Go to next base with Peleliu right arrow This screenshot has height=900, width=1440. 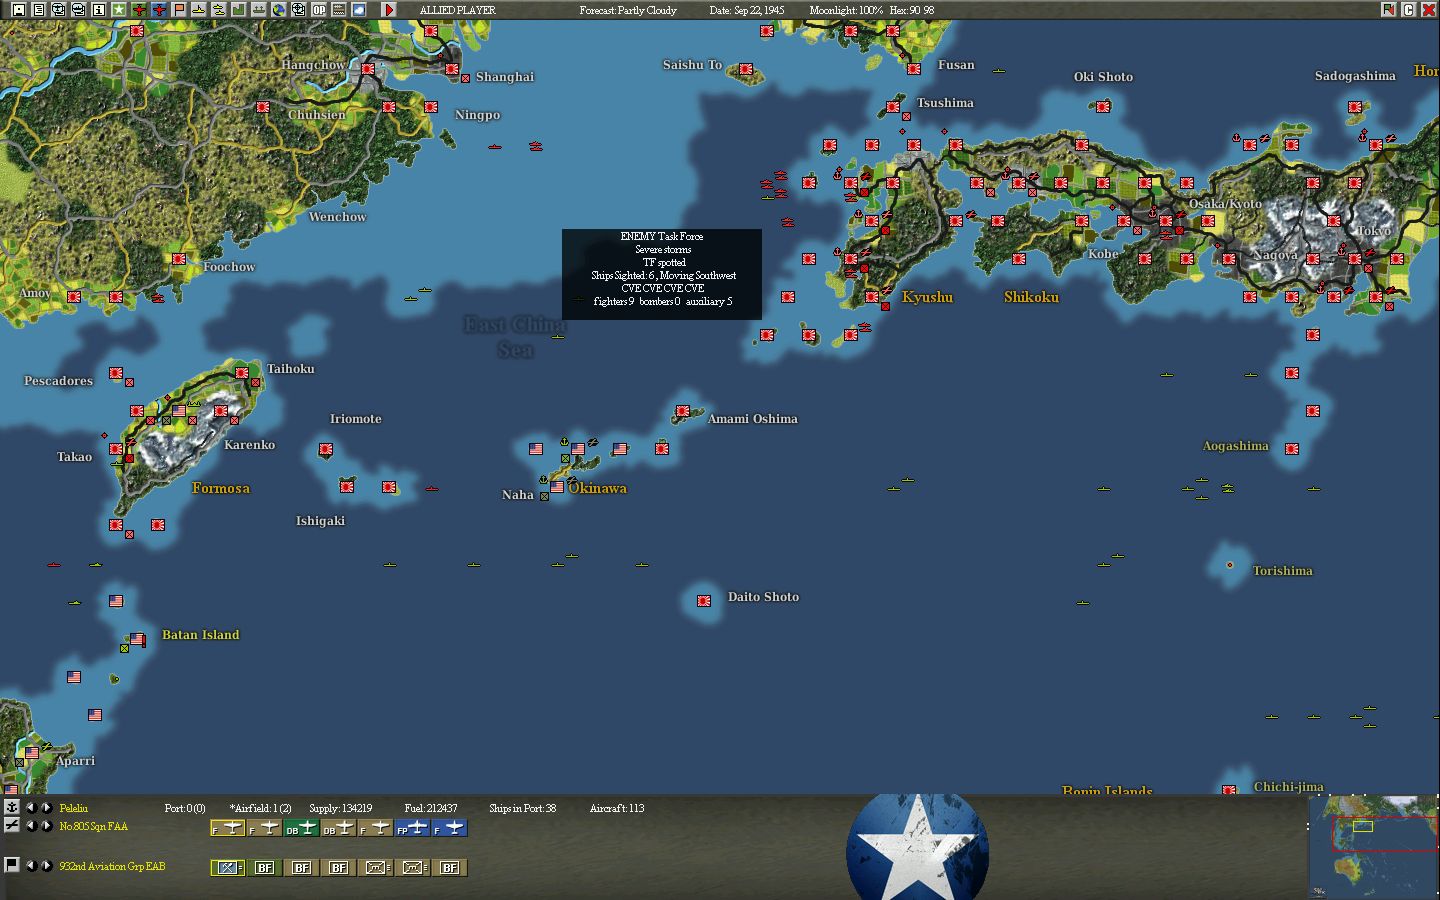[46, 807]
